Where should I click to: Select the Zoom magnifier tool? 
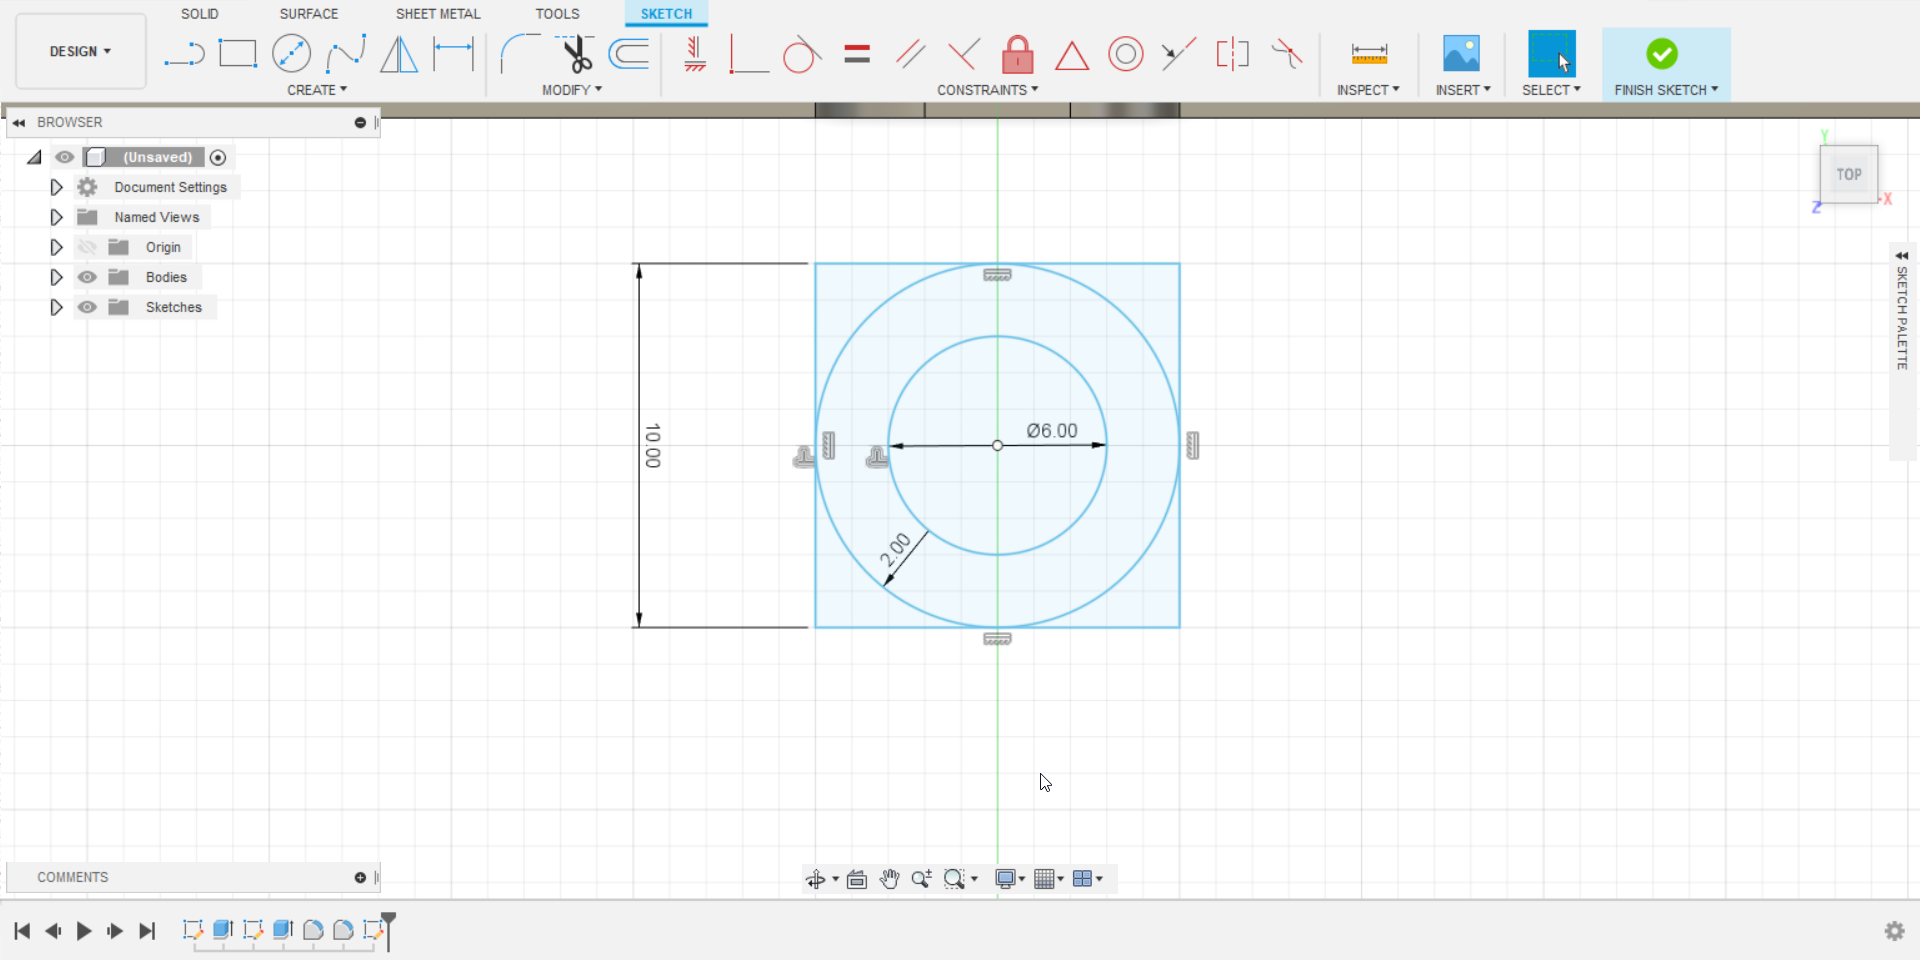[x=922, y=879]
